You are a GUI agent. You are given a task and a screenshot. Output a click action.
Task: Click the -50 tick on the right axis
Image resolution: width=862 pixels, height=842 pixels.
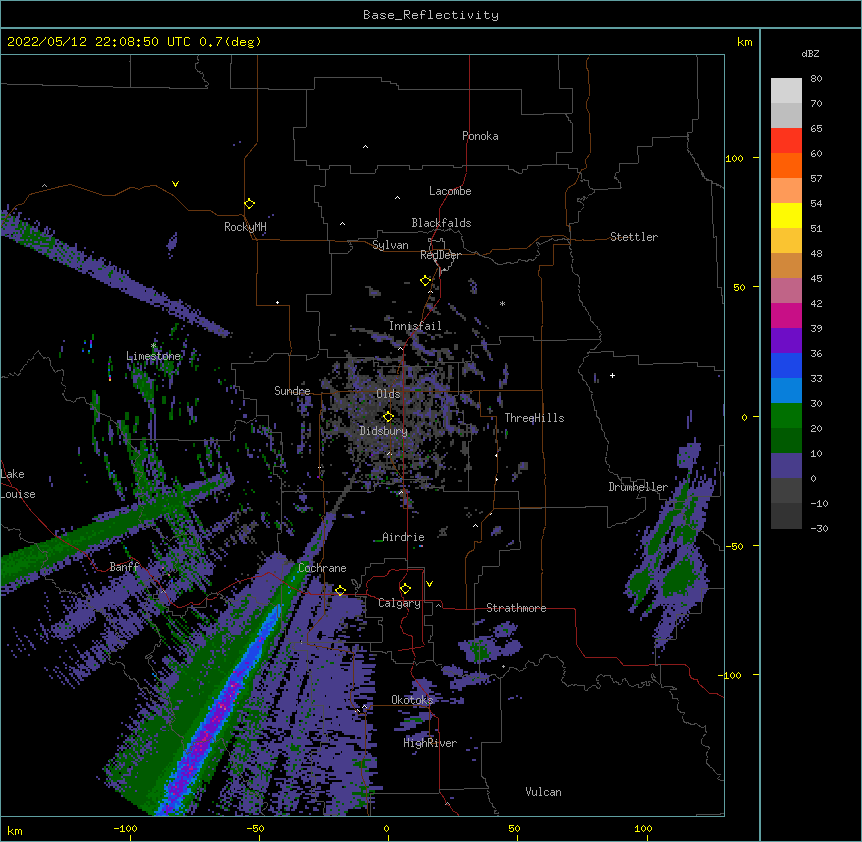tap(734, 546)
